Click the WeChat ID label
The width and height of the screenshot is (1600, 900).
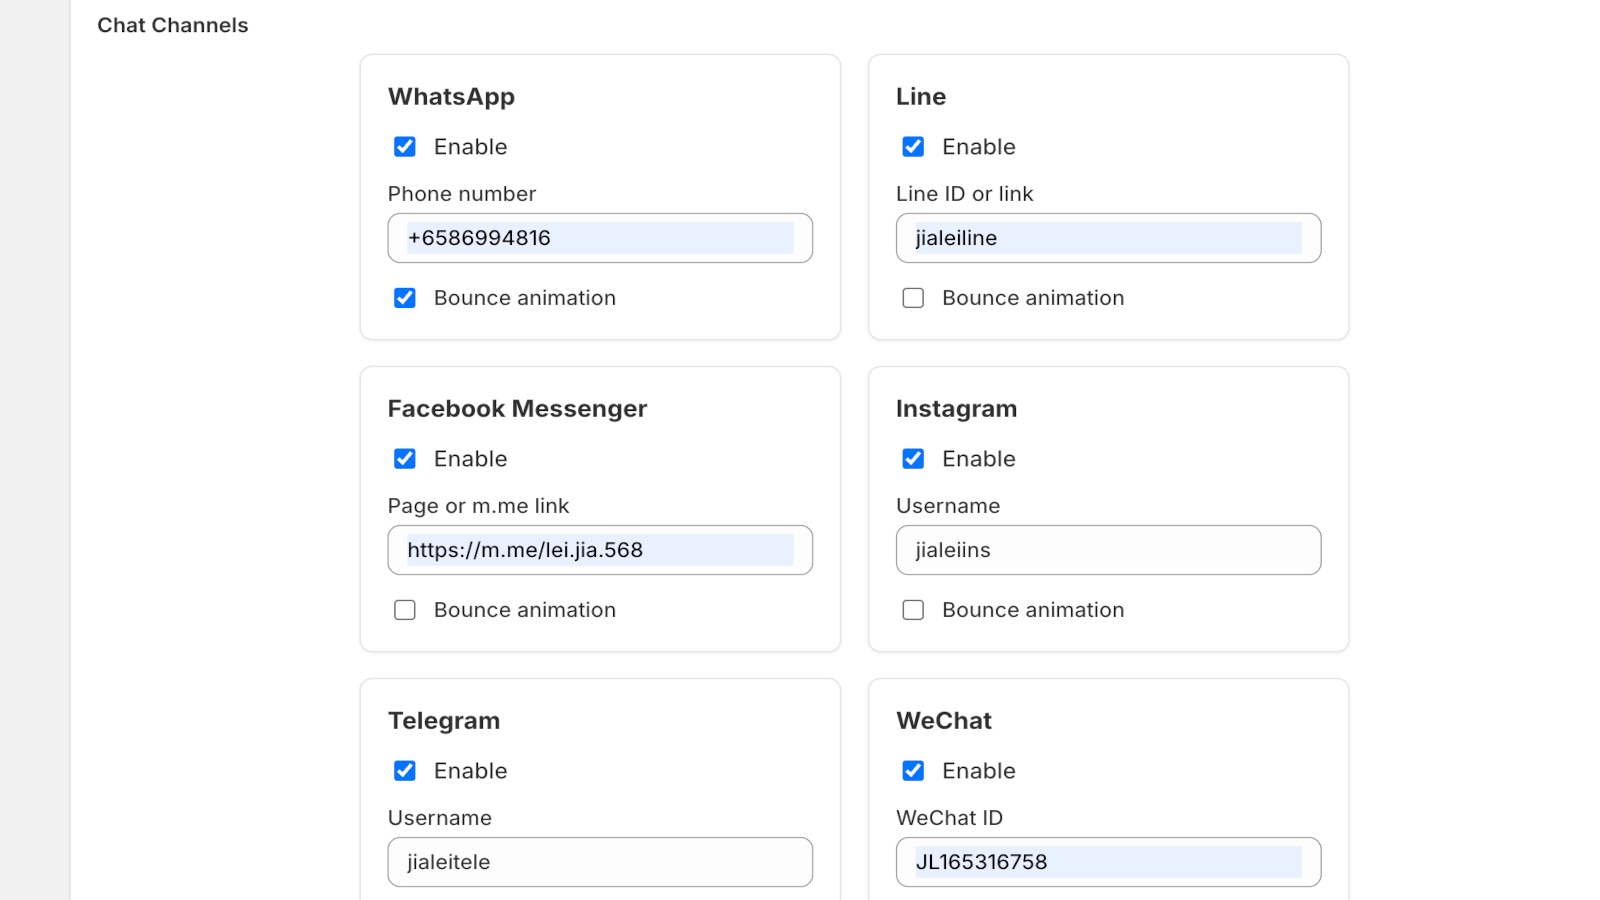(x=950, y=818)
